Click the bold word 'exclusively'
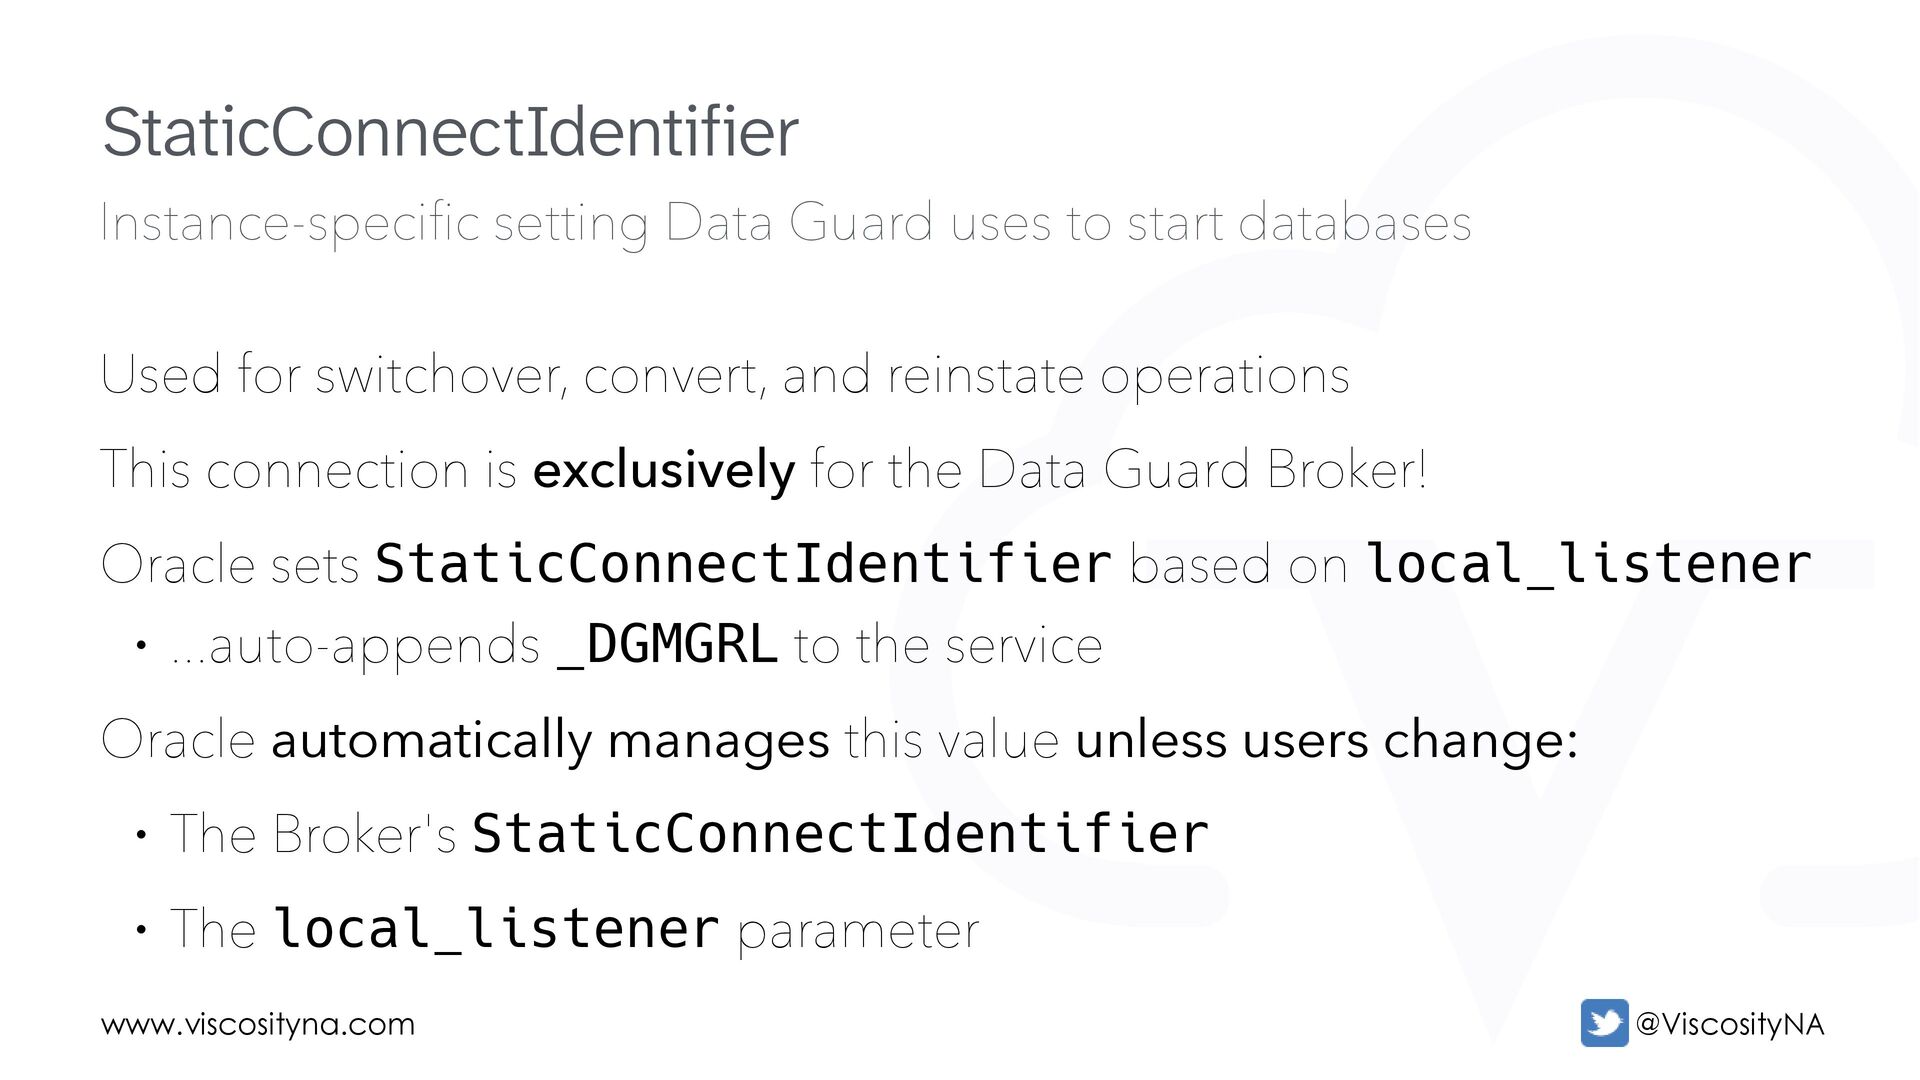 [664, 470]
